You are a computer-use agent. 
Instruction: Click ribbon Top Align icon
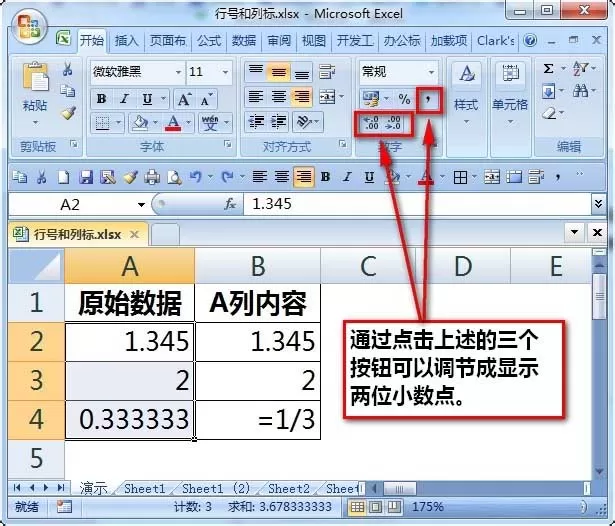[256, 71]
